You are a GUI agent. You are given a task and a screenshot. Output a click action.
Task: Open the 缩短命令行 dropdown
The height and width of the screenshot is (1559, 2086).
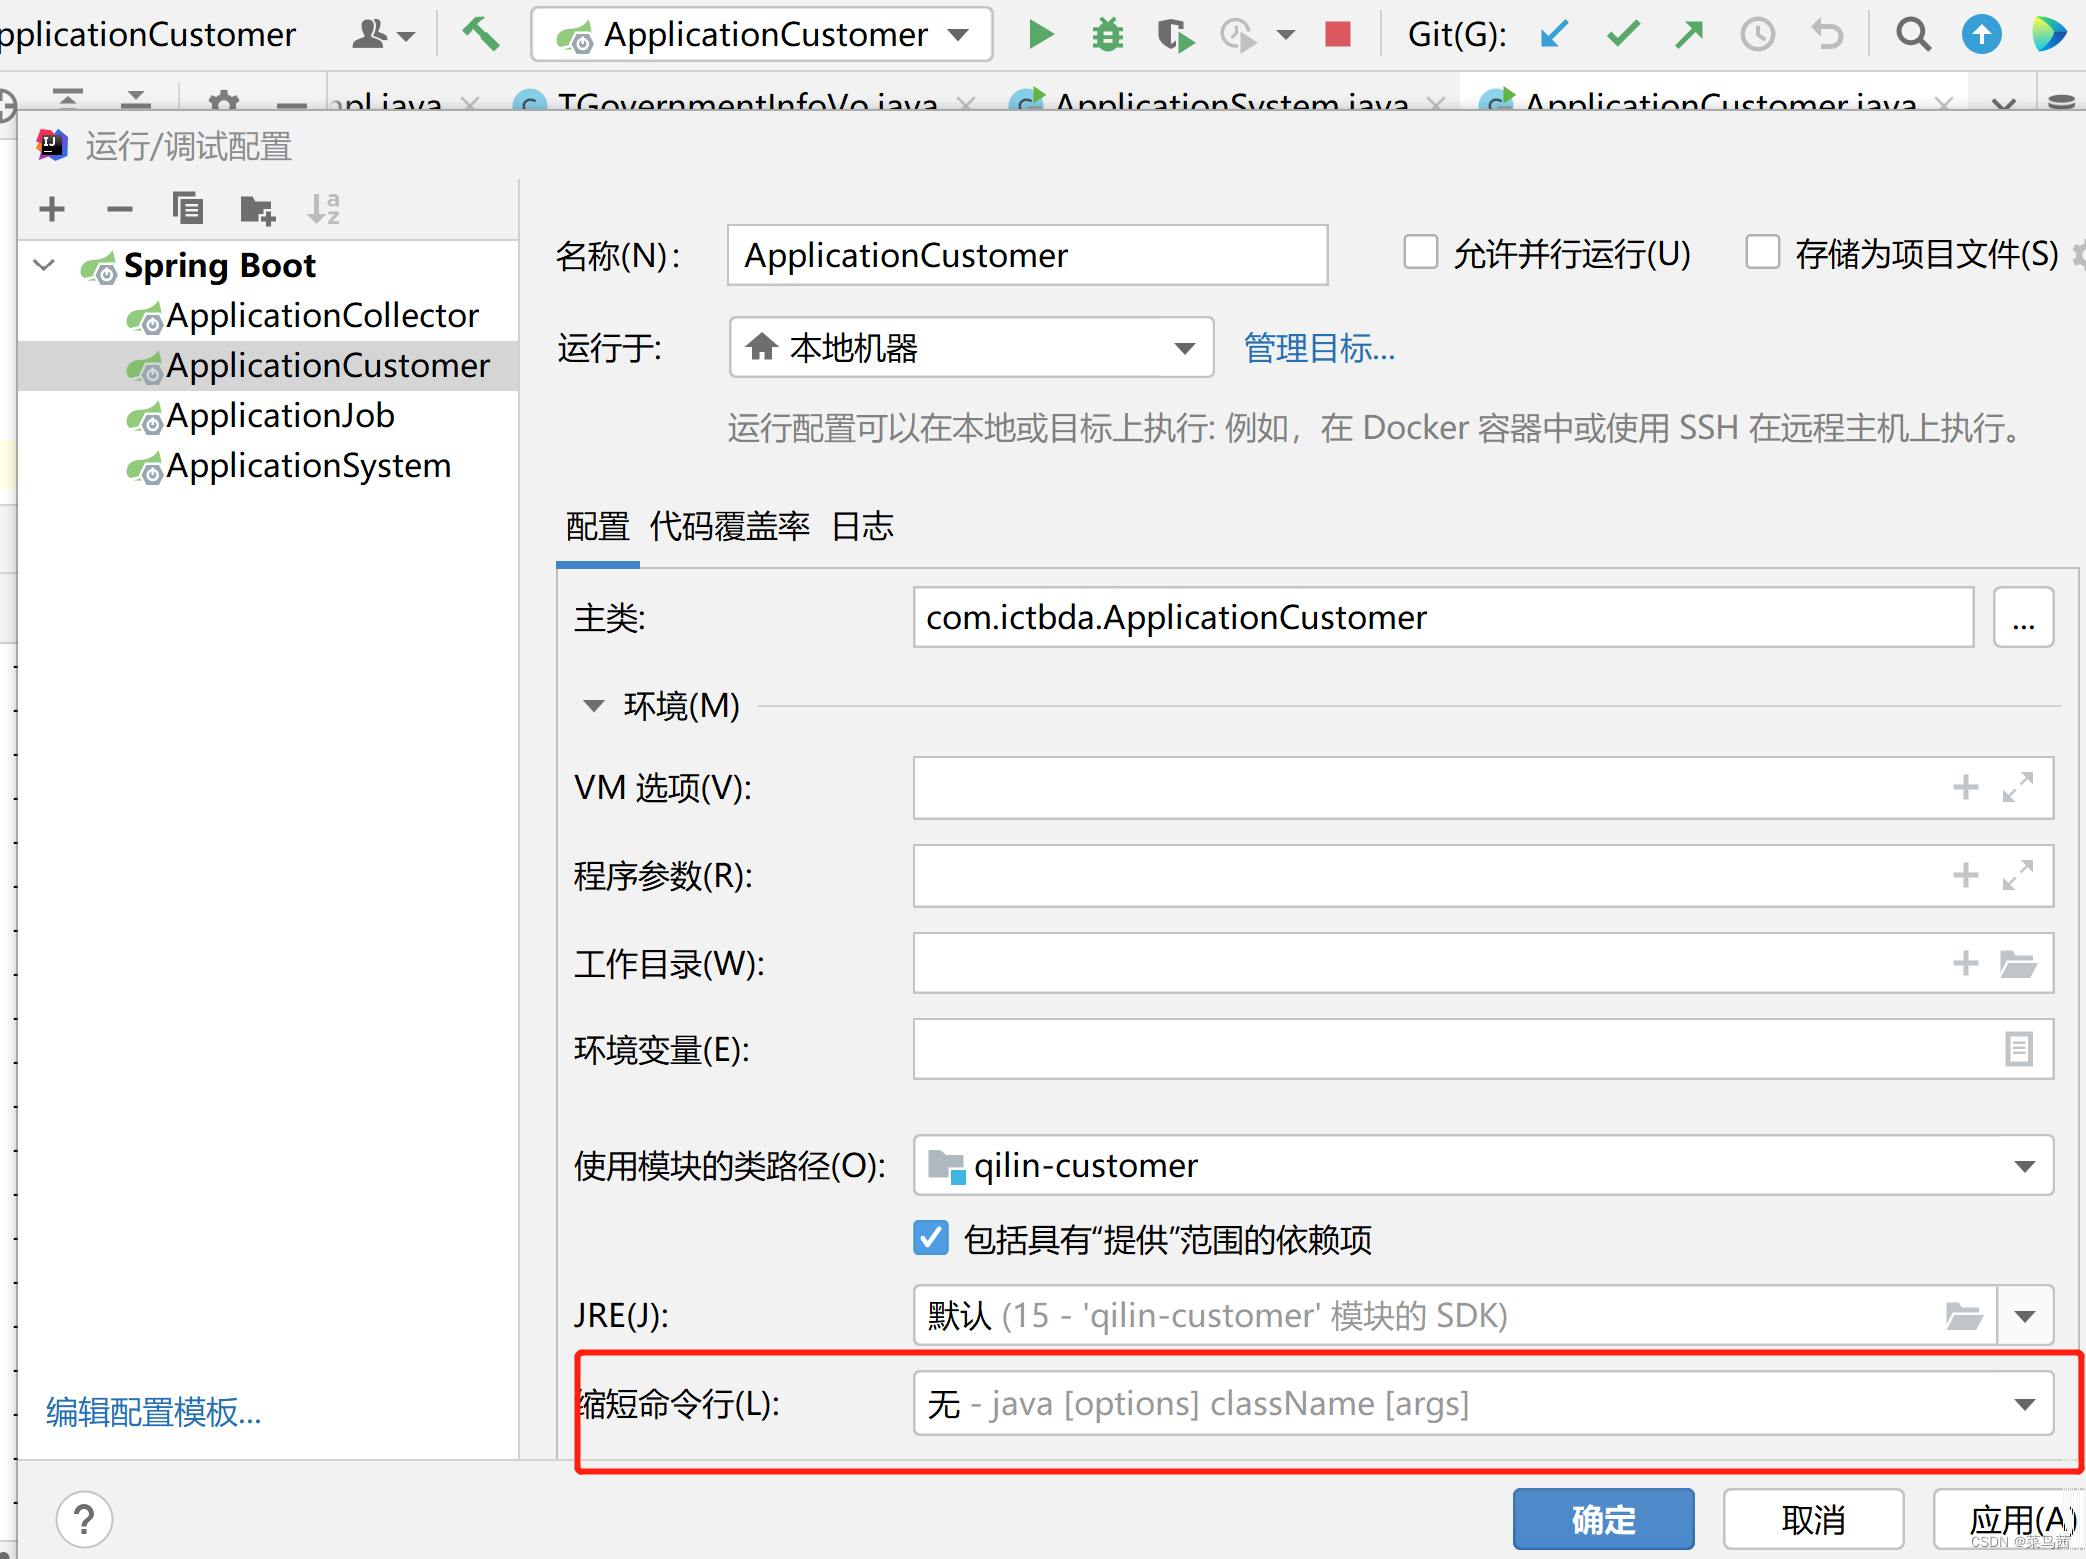(x=2024, y=1404)
